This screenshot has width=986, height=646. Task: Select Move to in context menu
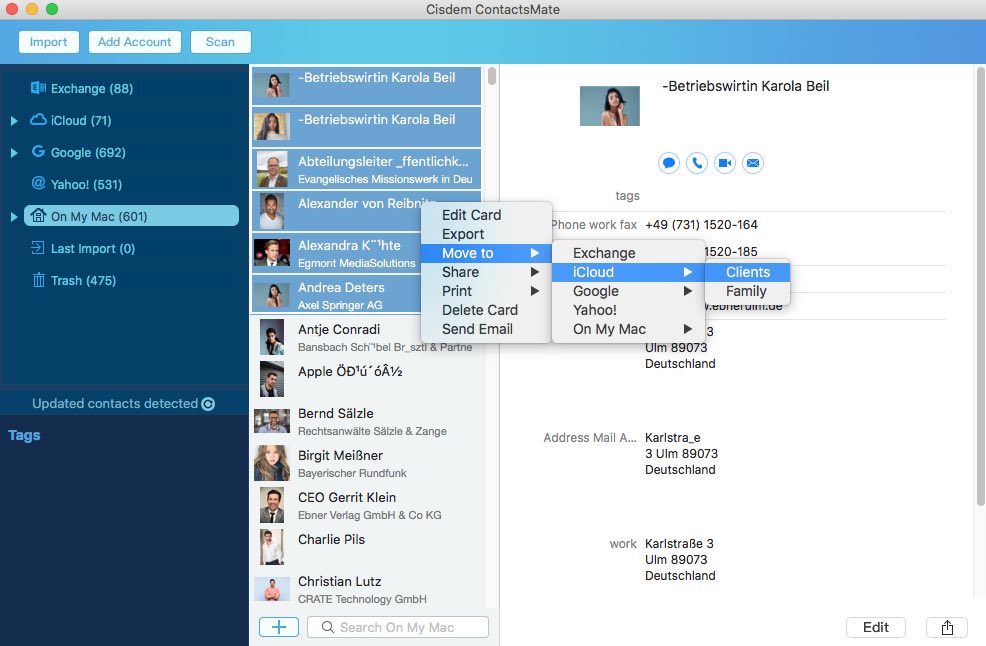pyautogui.click(x=486, y=253)
